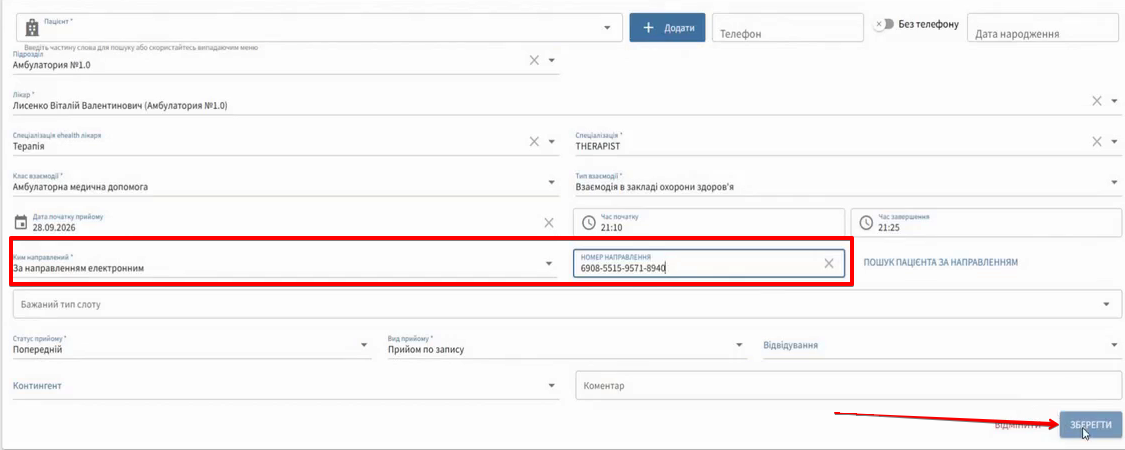The width and height of the screenshot is (1125, 450).
Task: Clear the Підрозділ field with X icon
Action: pos(534,60)
